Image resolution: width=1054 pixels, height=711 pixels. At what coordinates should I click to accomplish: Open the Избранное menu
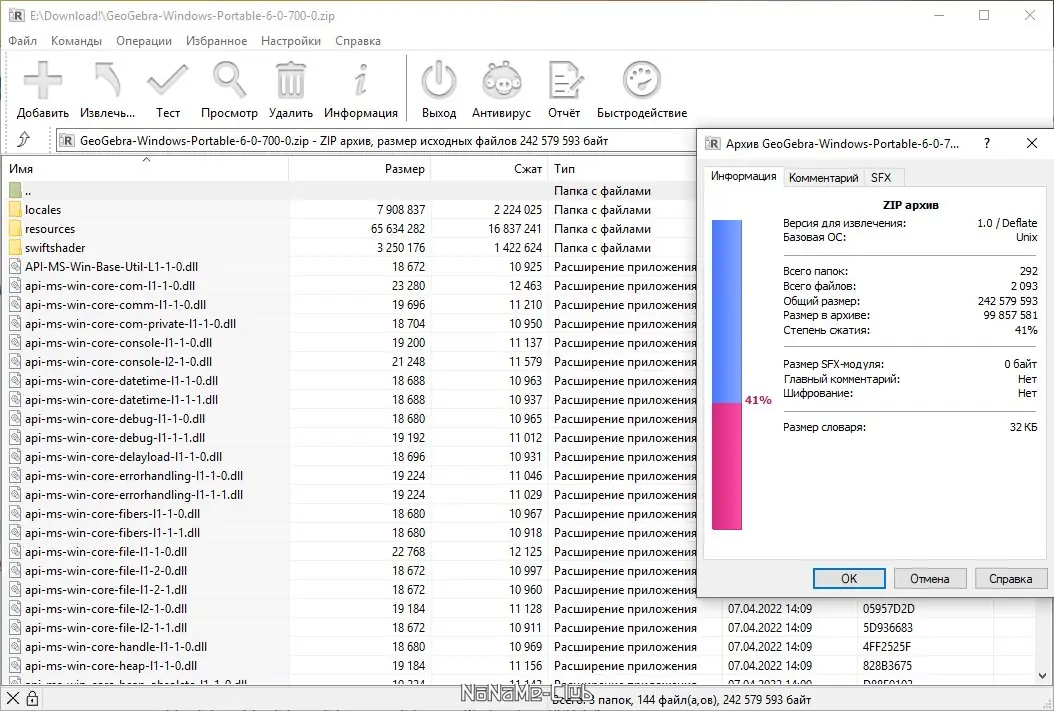click(x=216, y=41)
